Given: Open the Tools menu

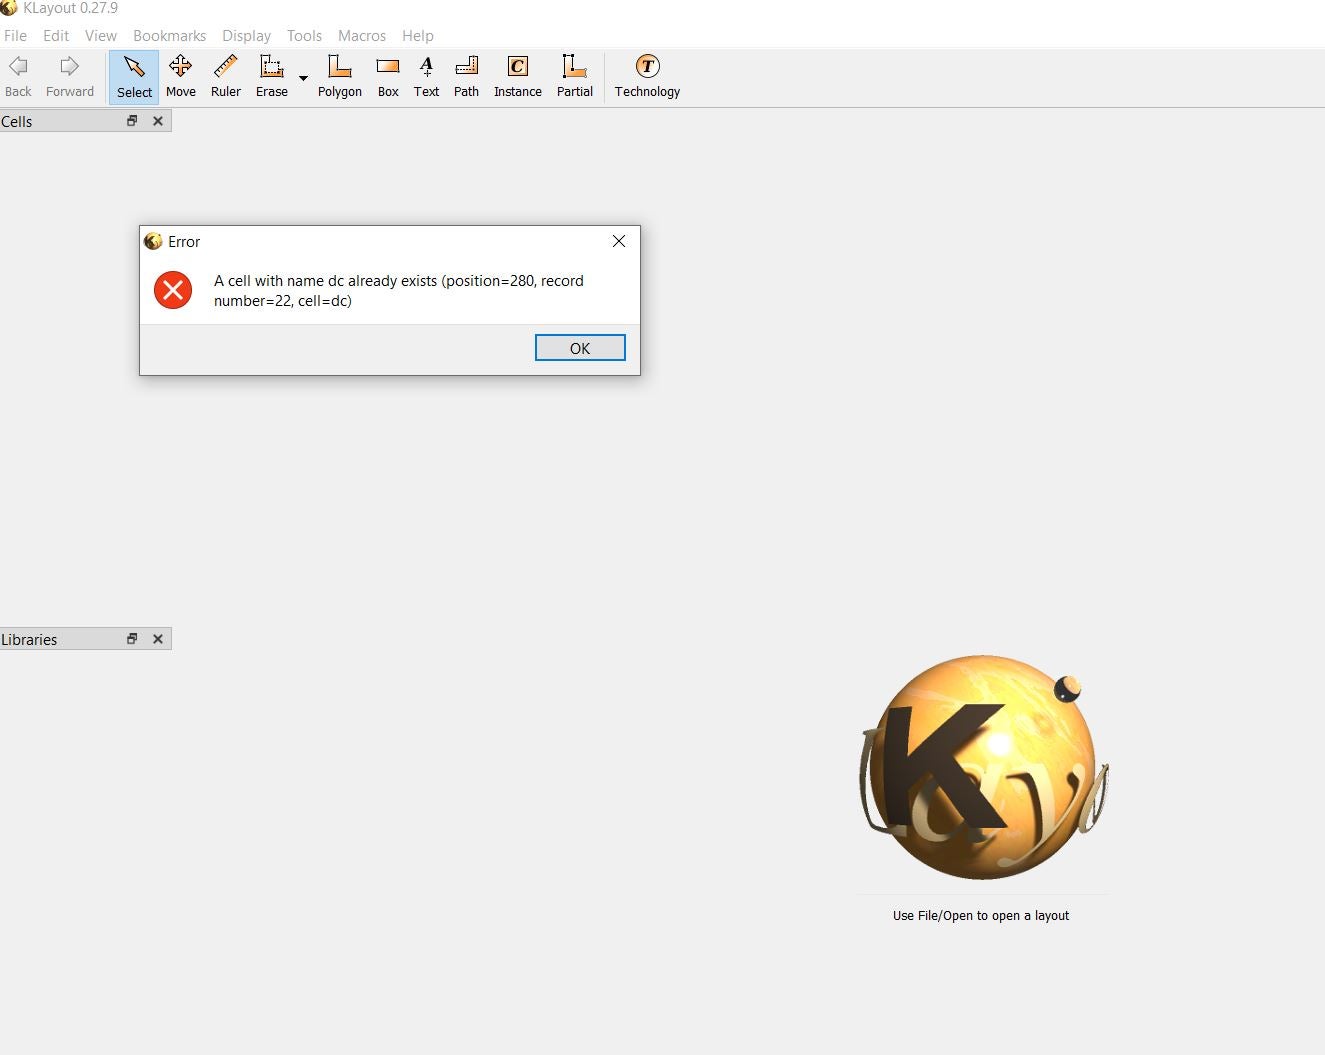Looking at the screenshot, I should click(305, 35).
